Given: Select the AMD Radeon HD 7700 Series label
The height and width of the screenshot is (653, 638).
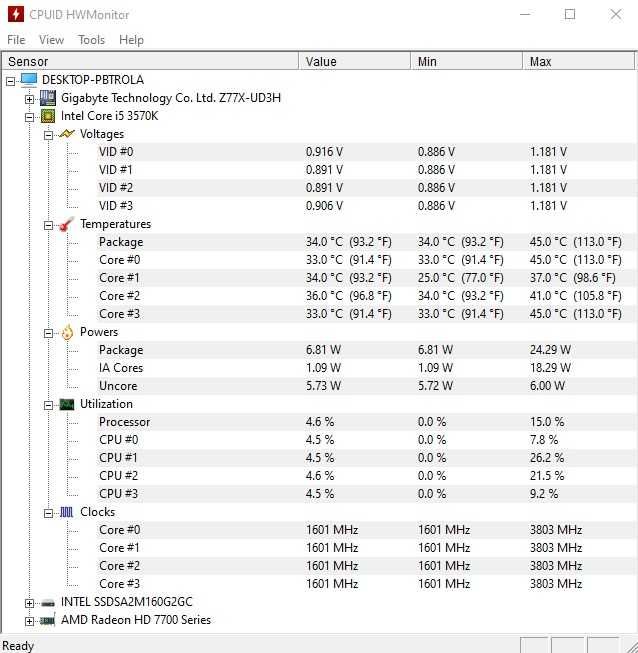Looking at the screenshot, I should tap(136, 620).
